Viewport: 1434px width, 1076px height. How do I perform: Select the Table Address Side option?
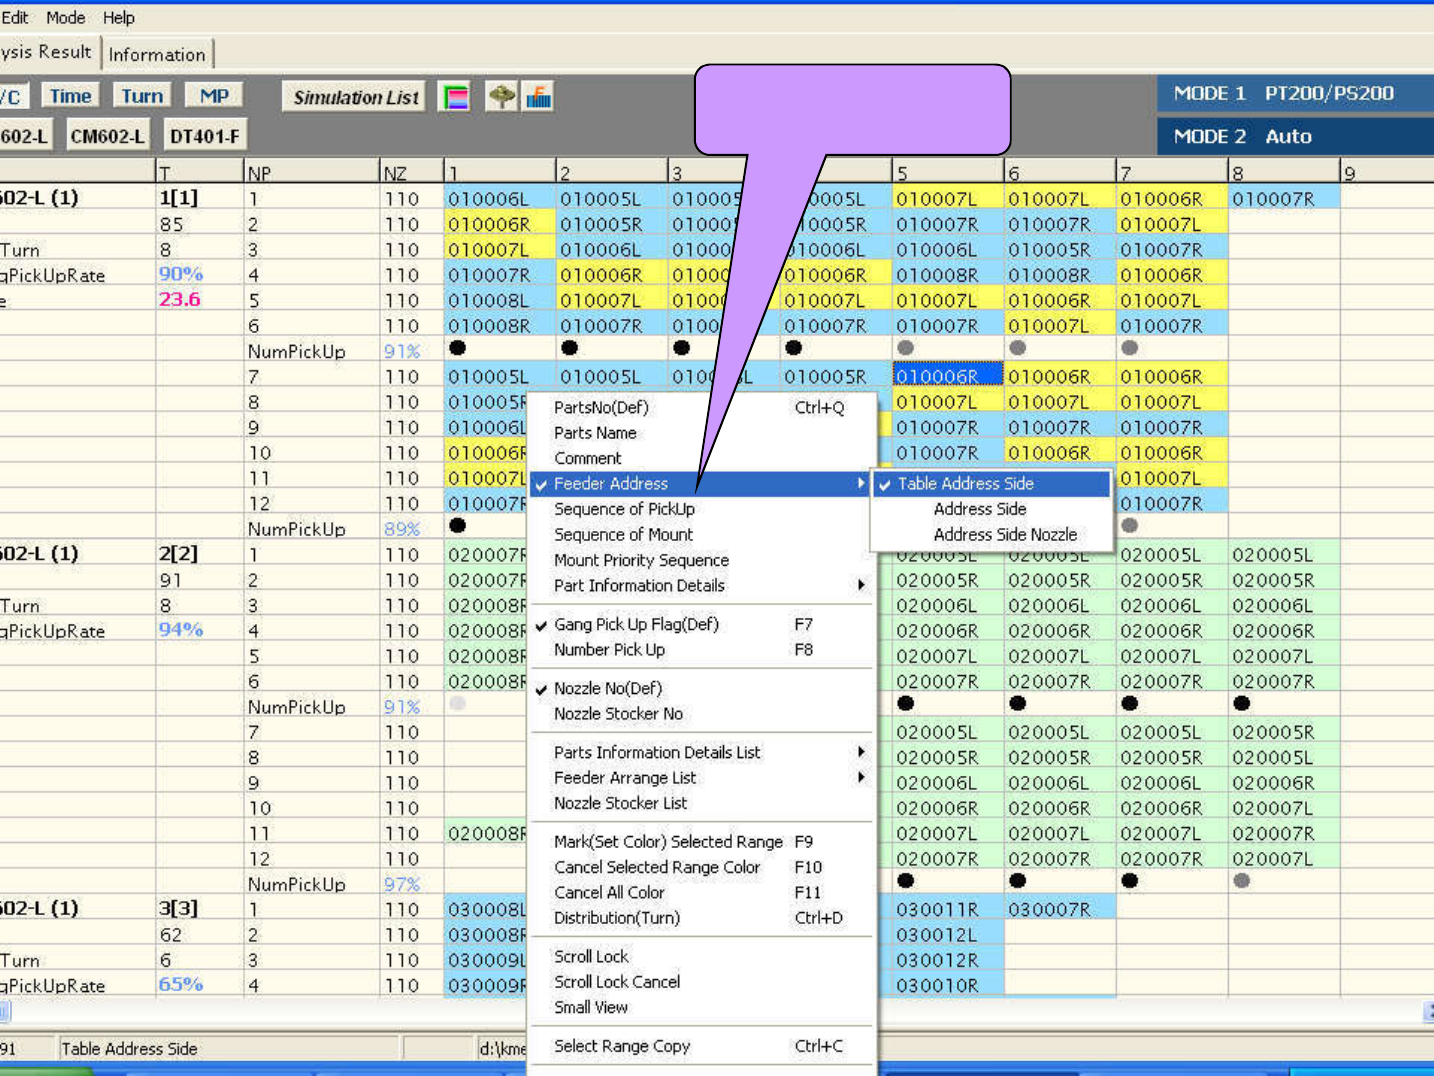(965, 484)
